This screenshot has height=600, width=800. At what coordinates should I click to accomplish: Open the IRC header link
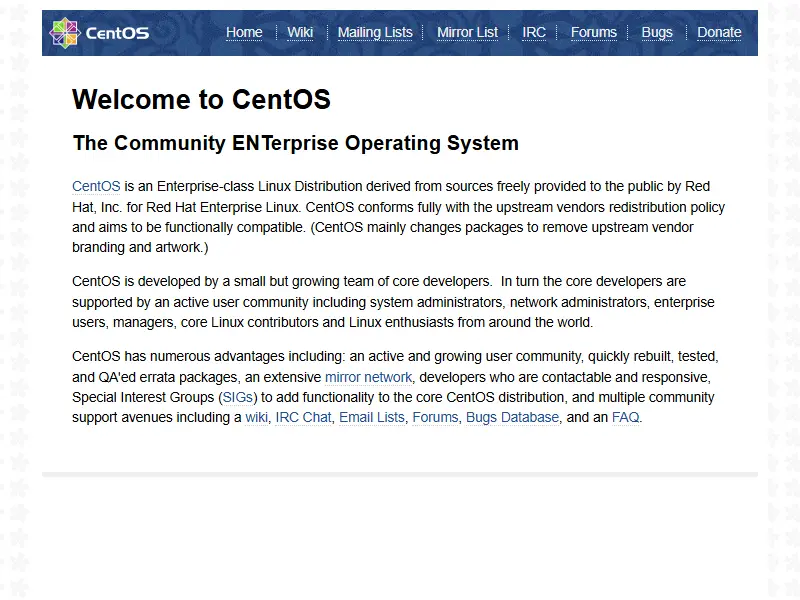click(534, 33)
